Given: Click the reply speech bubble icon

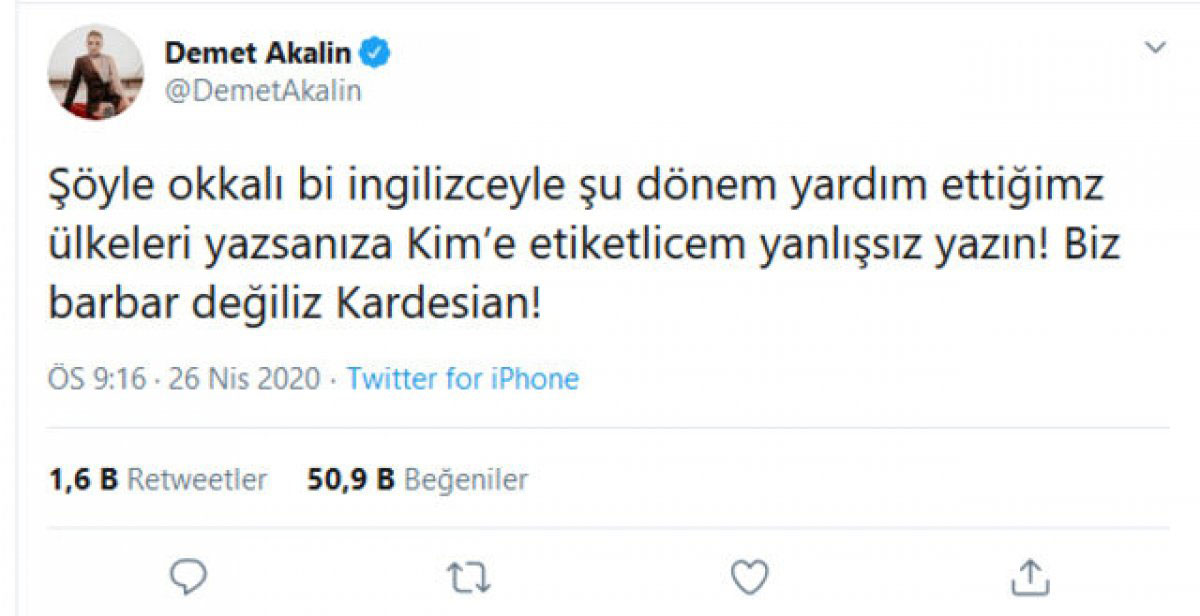Looking at the screenshot, I should point(187,576).
